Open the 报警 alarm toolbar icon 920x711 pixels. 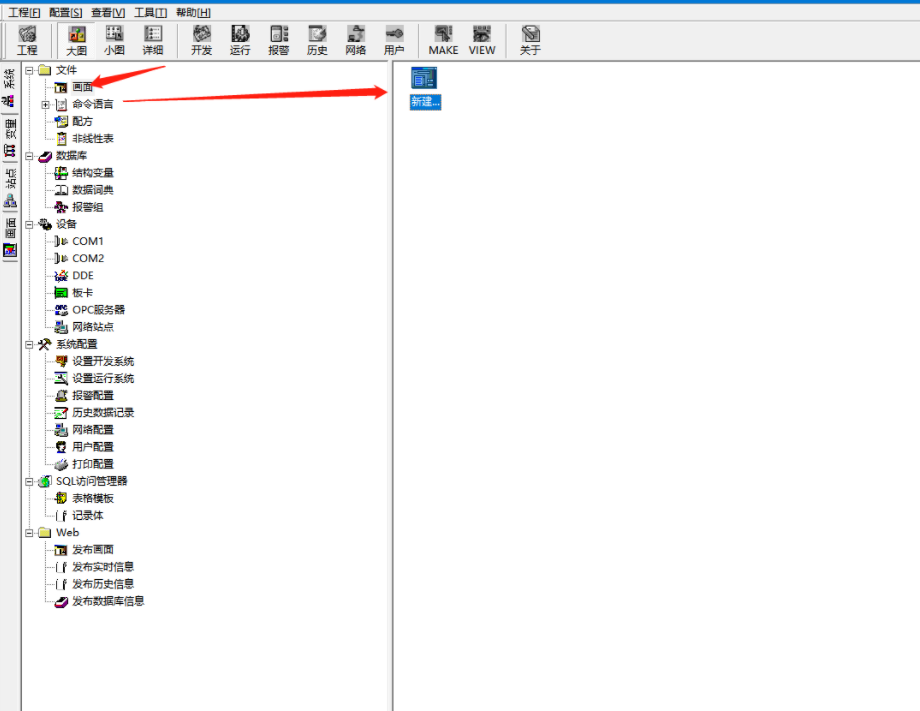coord(279,40)
